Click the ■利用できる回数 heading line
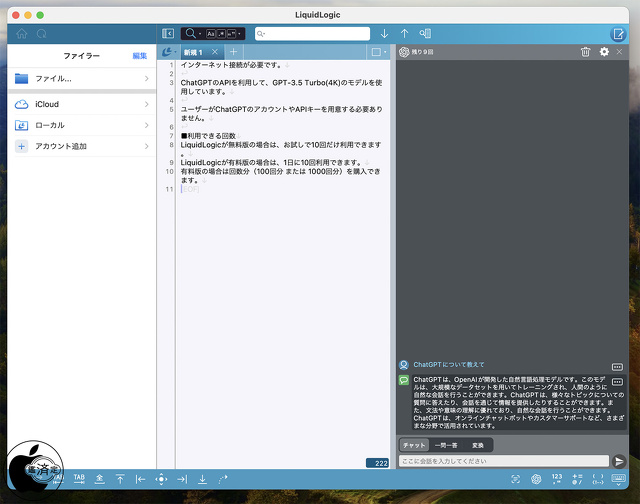 (x=208, y=136)
